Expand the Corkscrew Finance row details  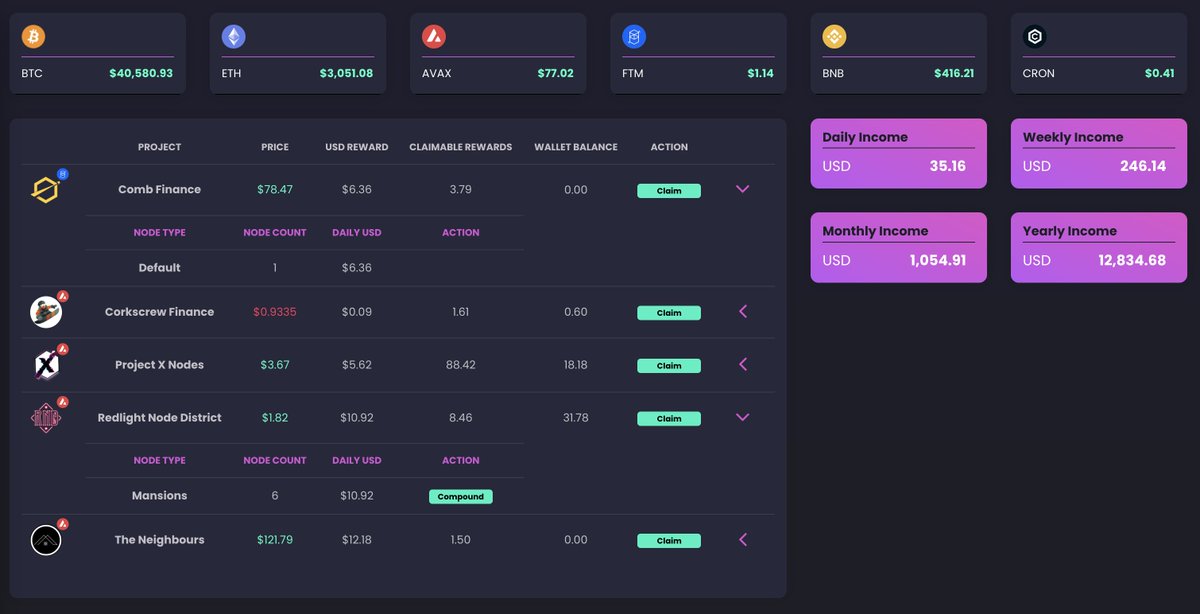pos(742,312)
